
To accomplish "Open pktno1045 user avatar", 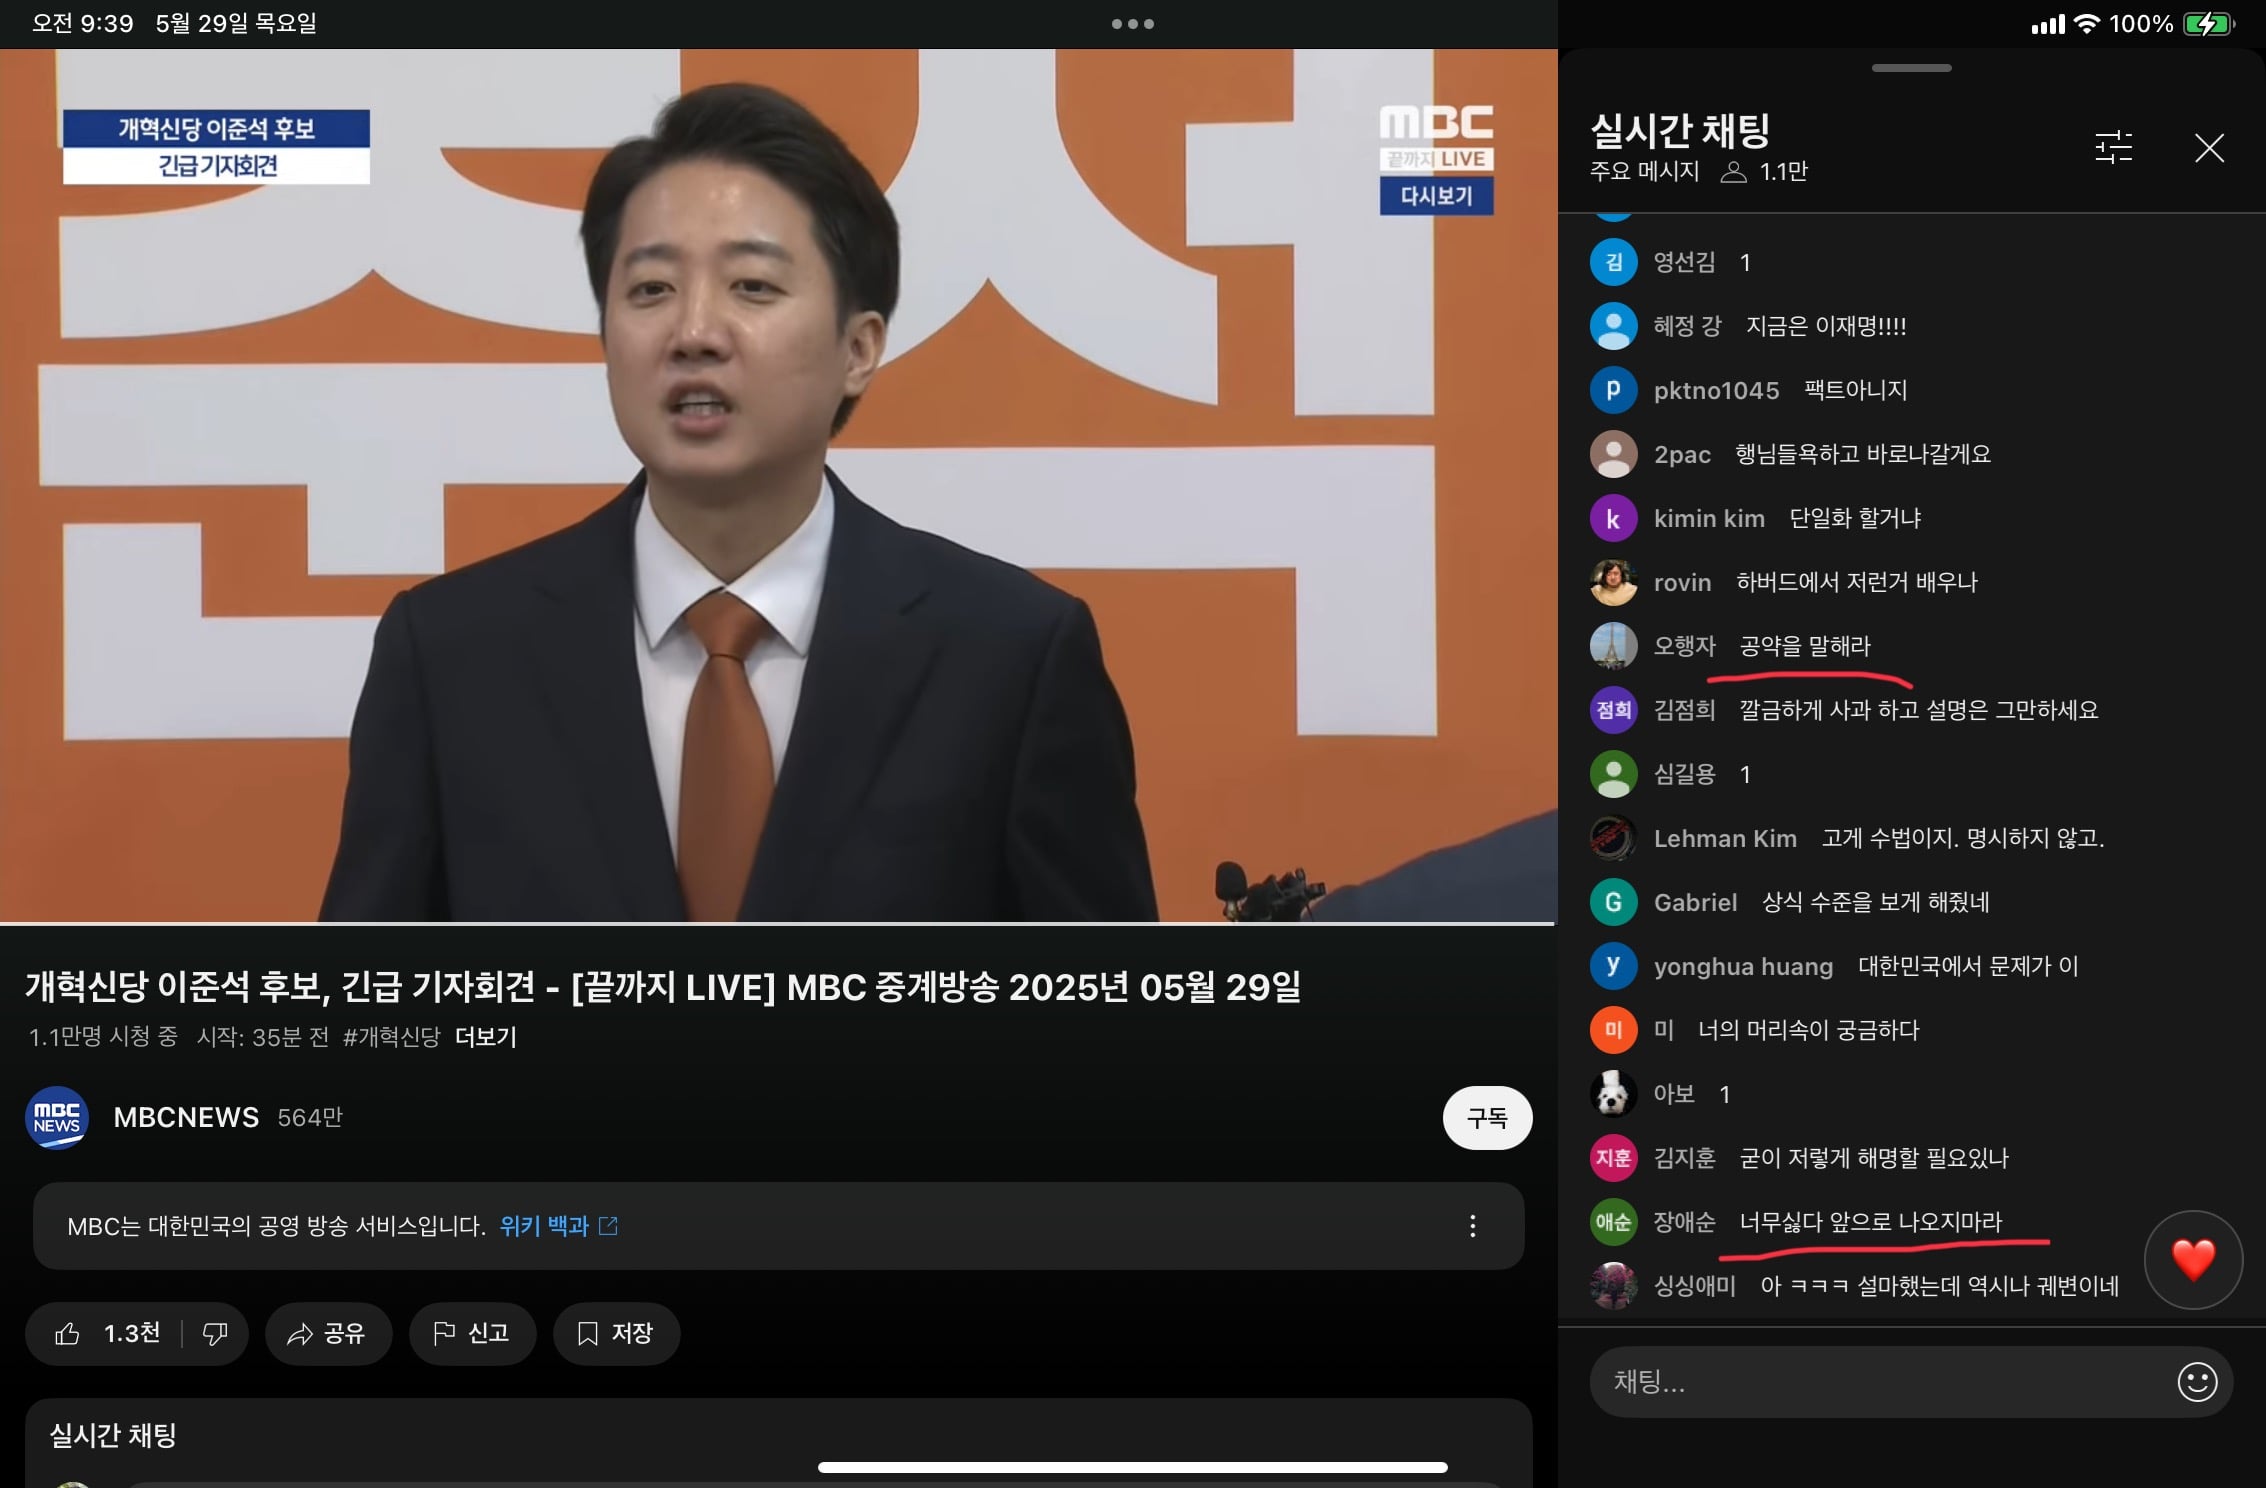I will pos(1613,390).
